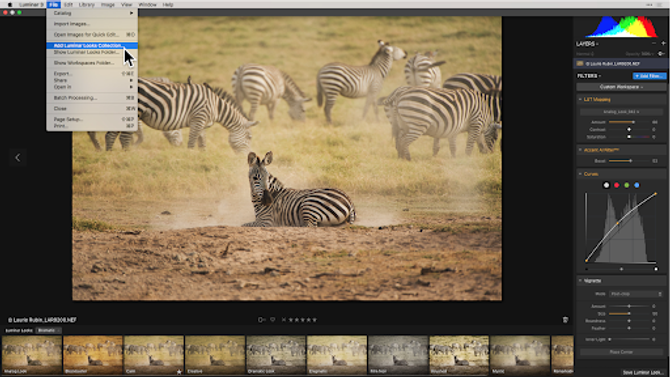Open the File menu in menu bar
This screenshot has height=377, width=670.
(x=53, y=4)
